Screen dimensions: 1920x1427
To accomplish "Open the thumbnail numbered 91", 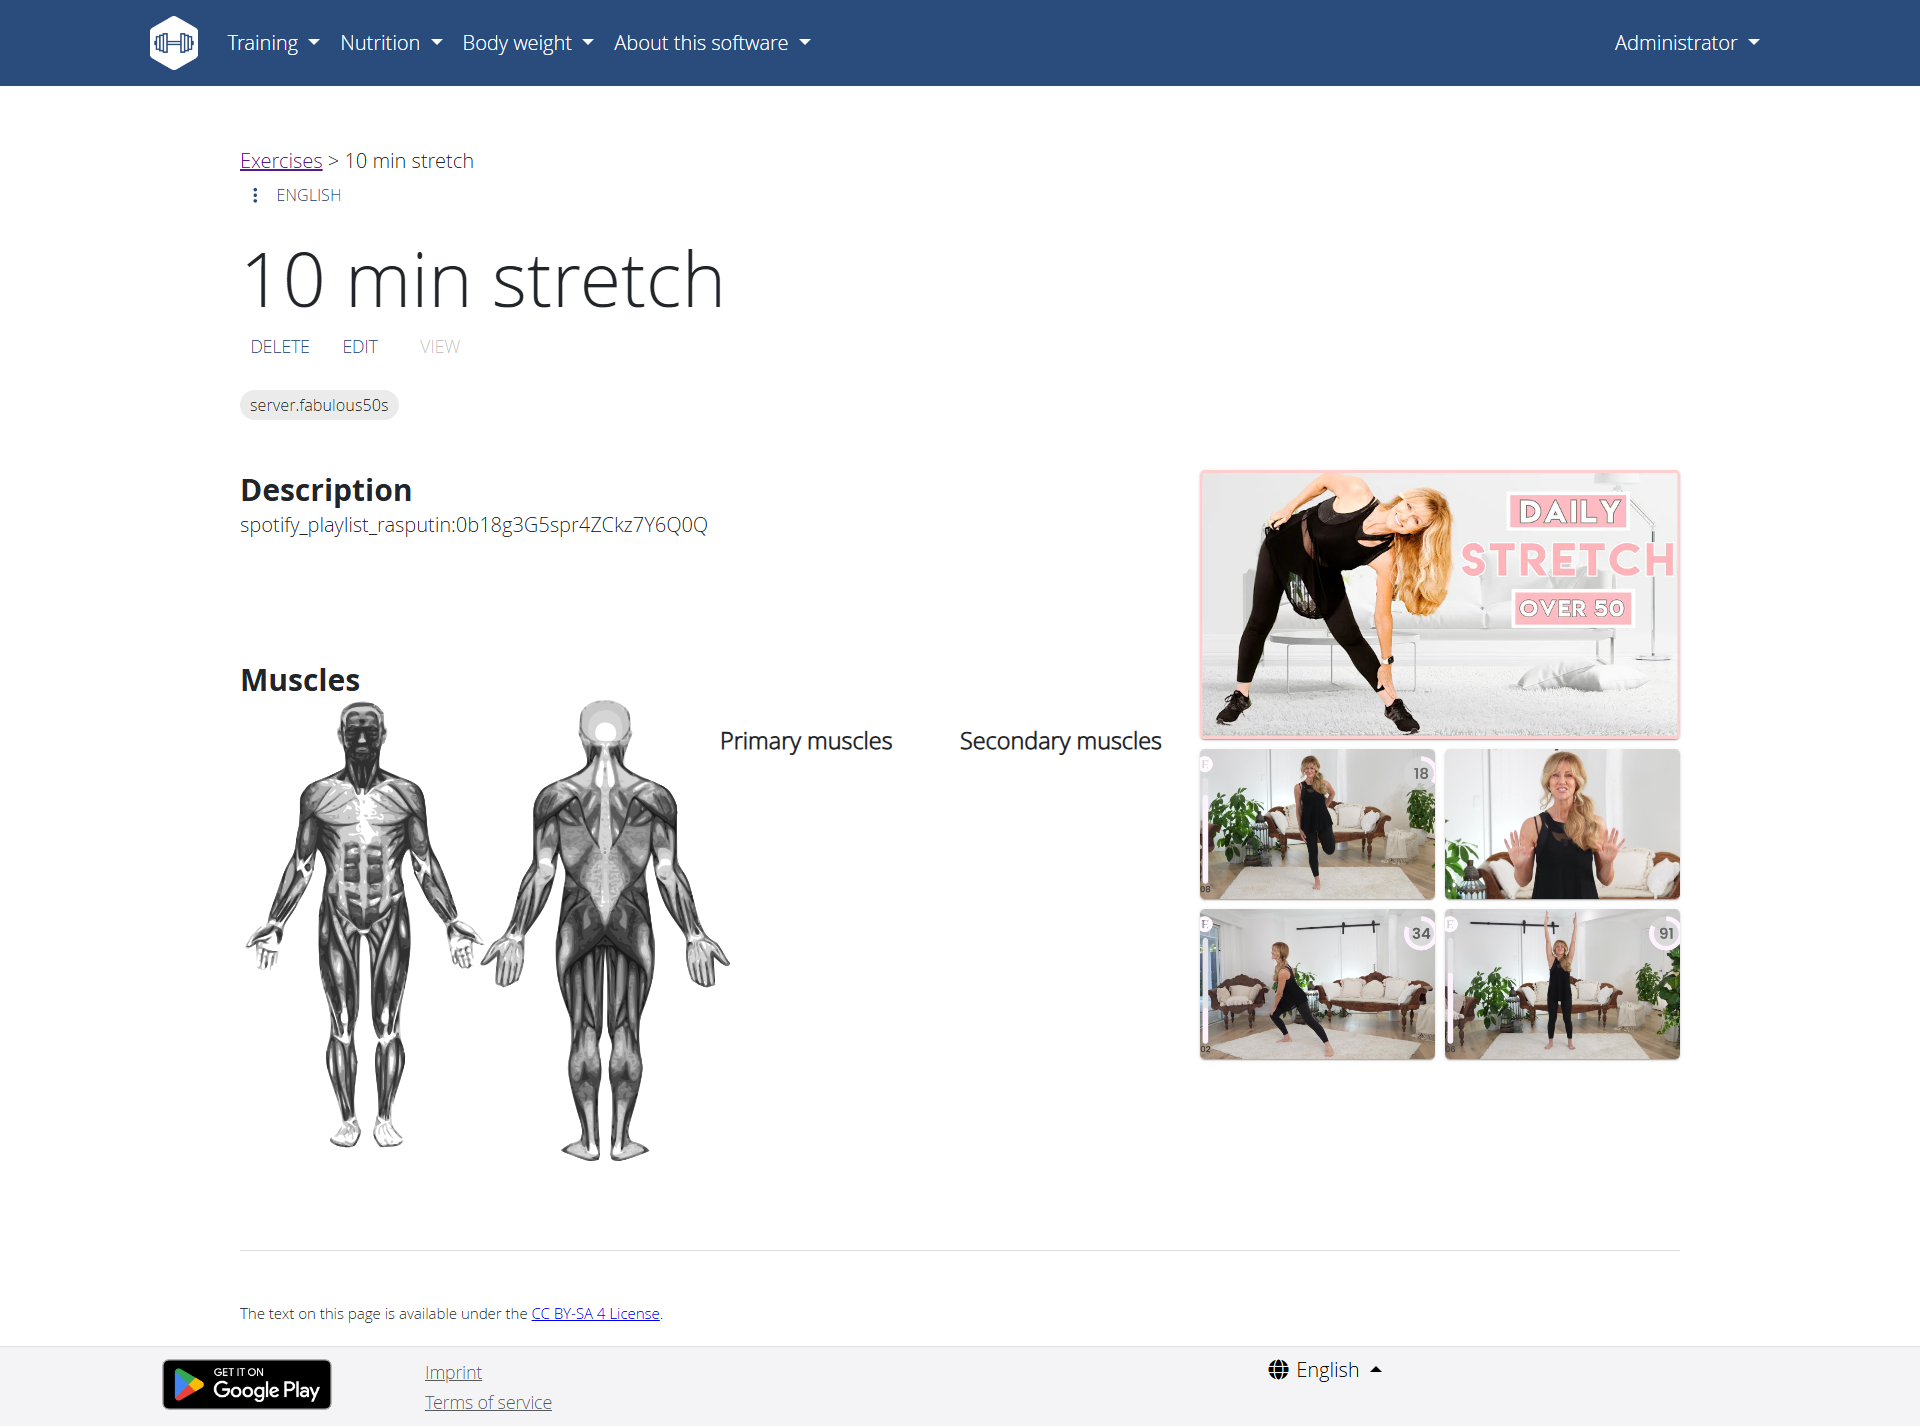I will point(1562,984).
